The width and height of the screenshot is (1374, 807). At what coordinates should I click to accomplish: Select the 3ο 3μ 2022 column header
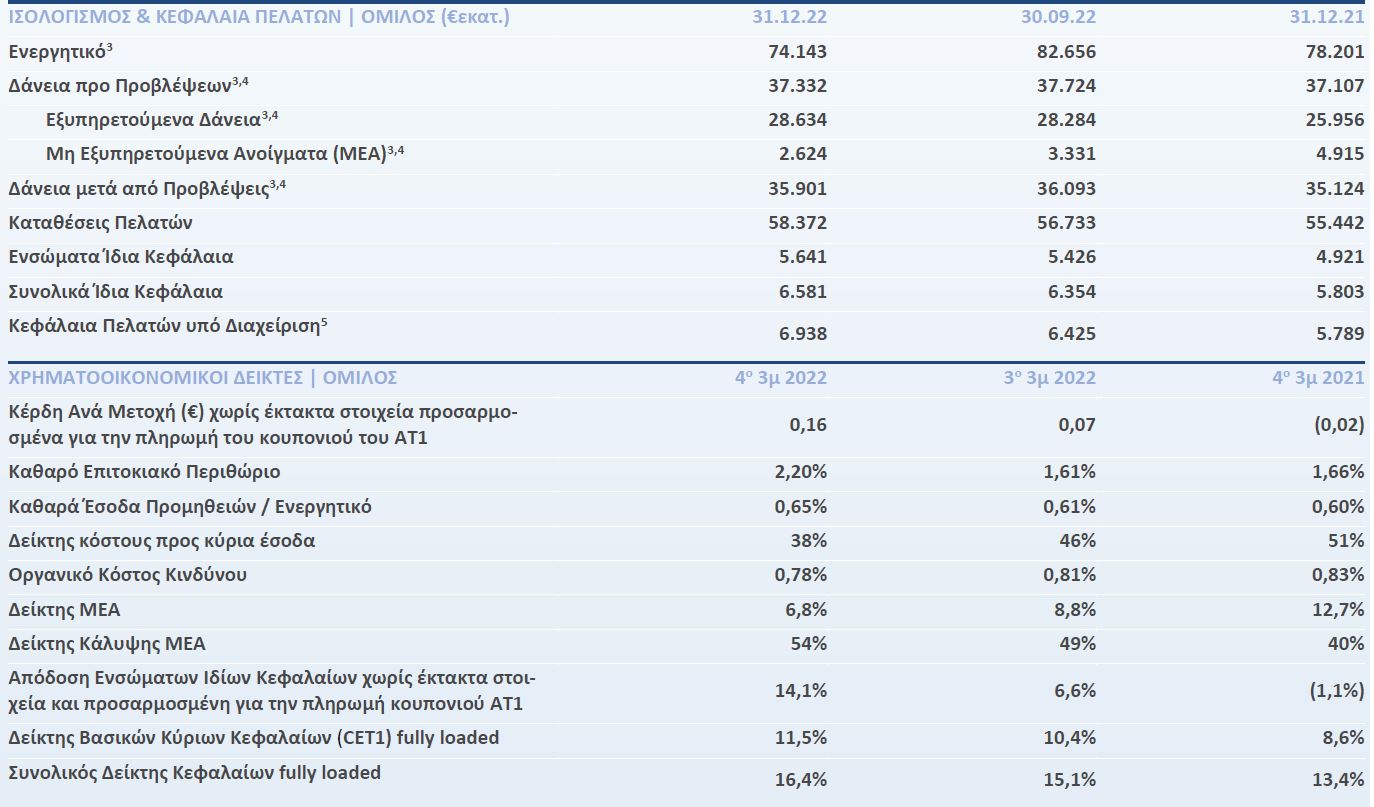[x=1050, y=377]
